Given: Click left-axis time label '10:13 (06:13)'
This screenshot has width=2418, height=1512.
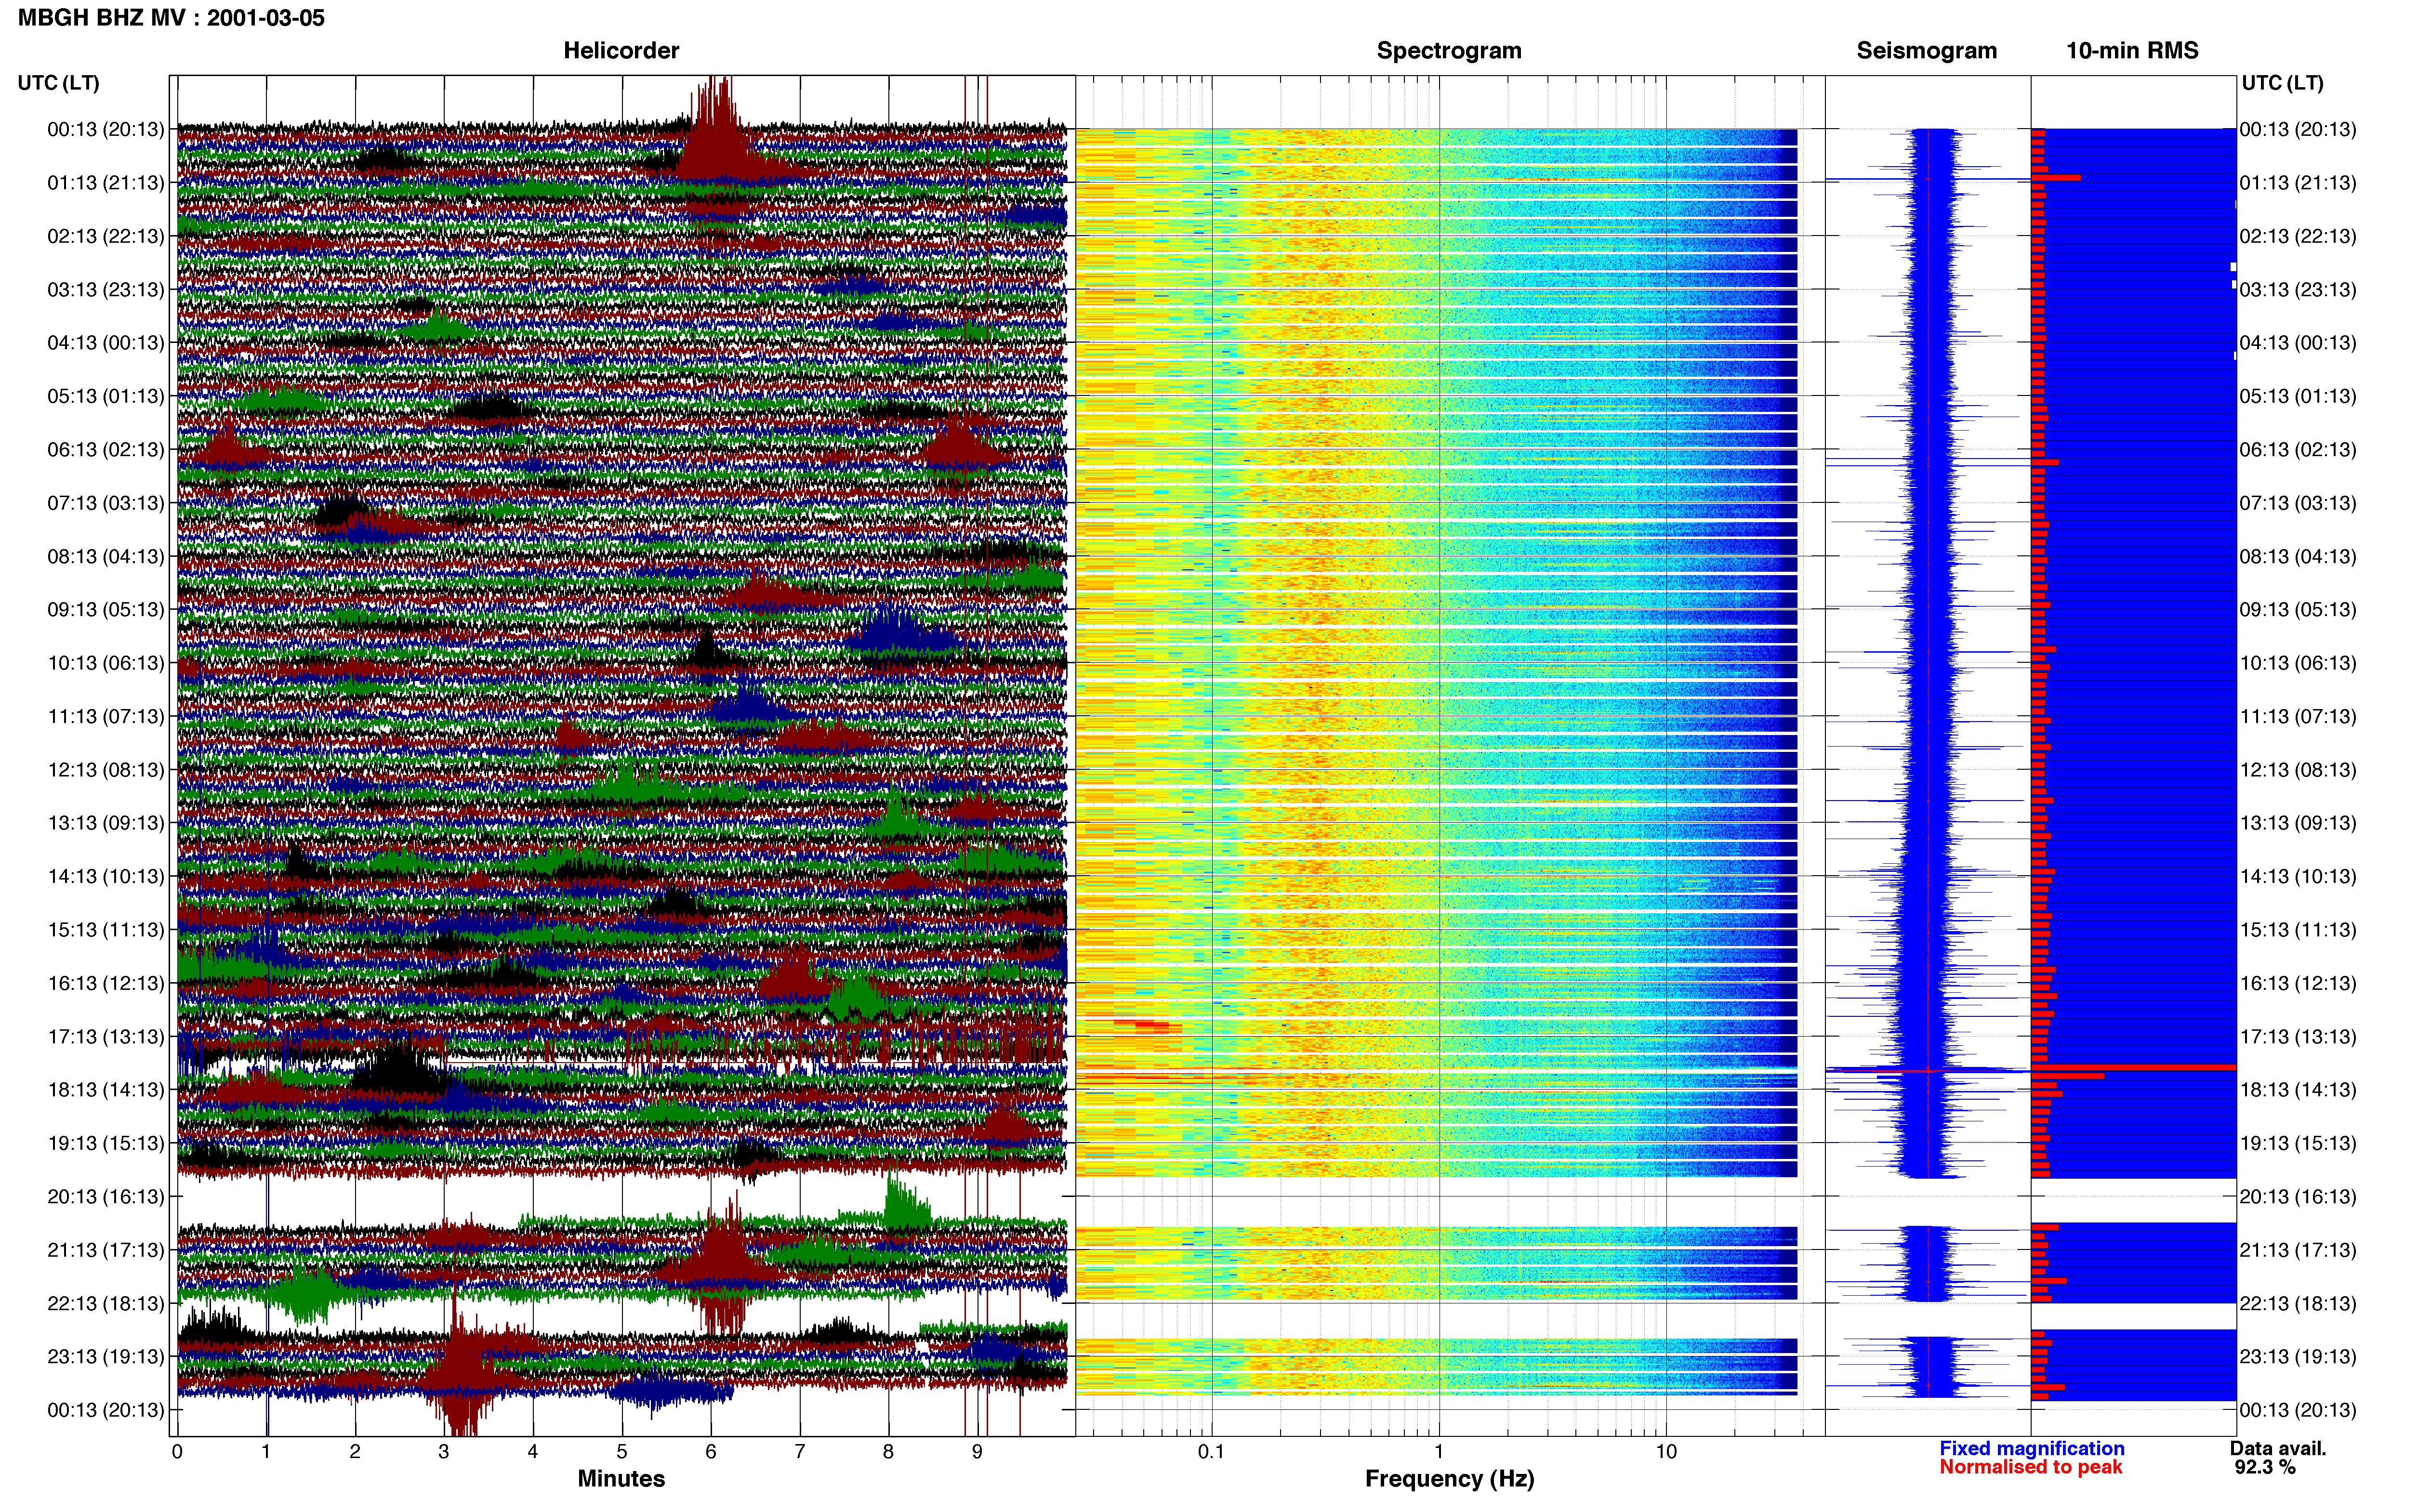Looking at the screenshot, I should click(x=106, y=663).
